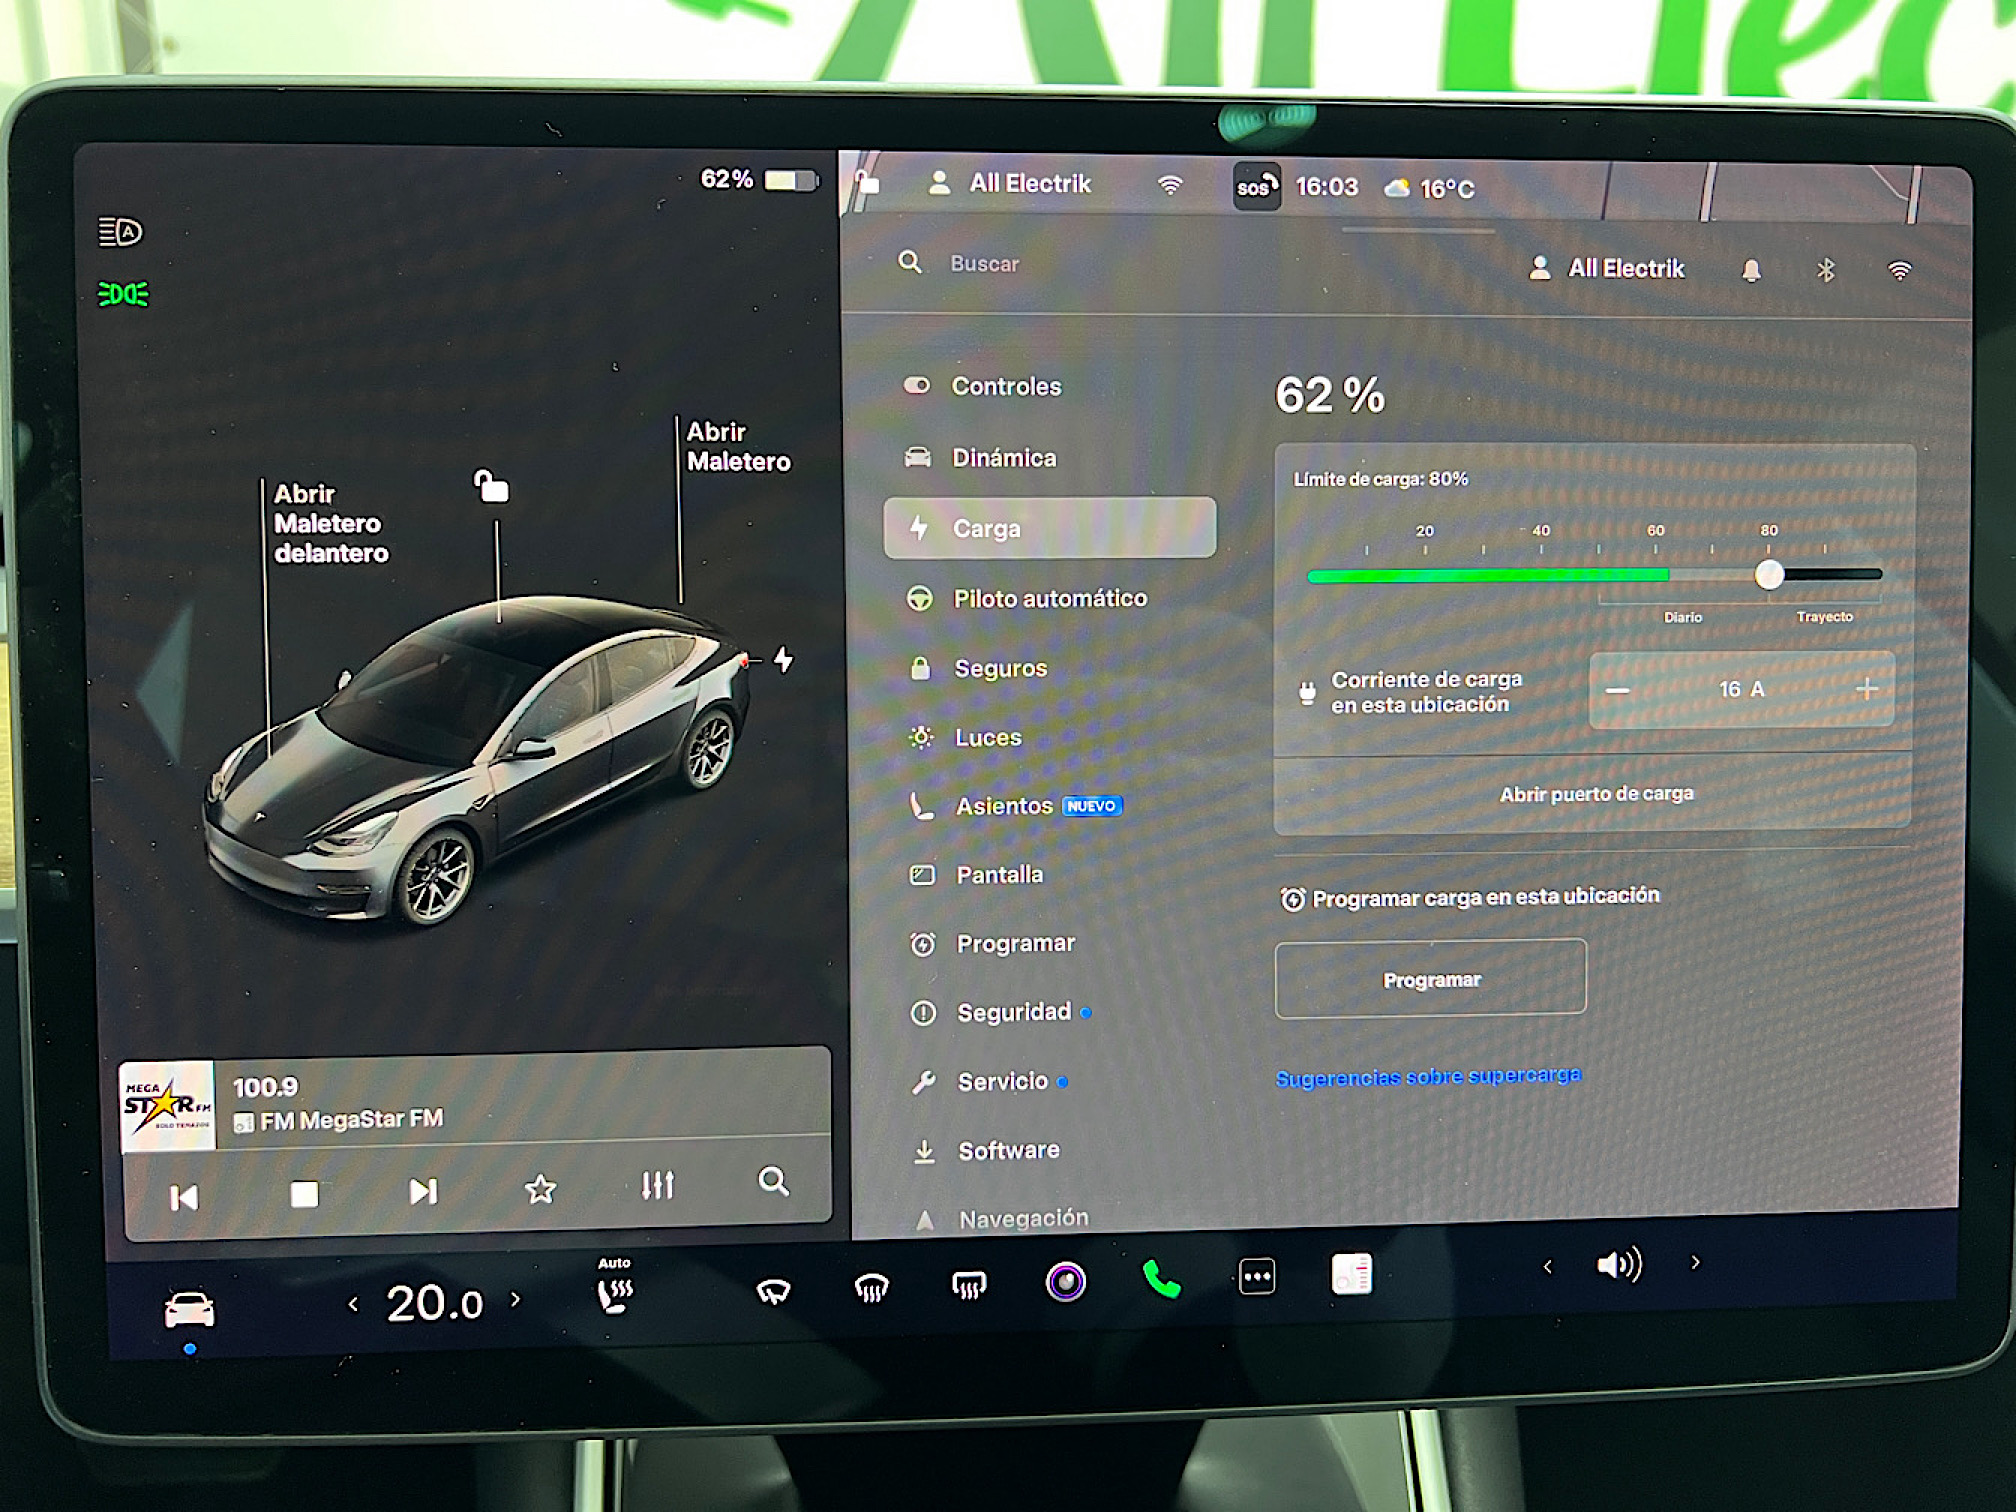Select the Luces menu item
This screenshot has width=2016, height=1512.
click(x=988, y=738)
